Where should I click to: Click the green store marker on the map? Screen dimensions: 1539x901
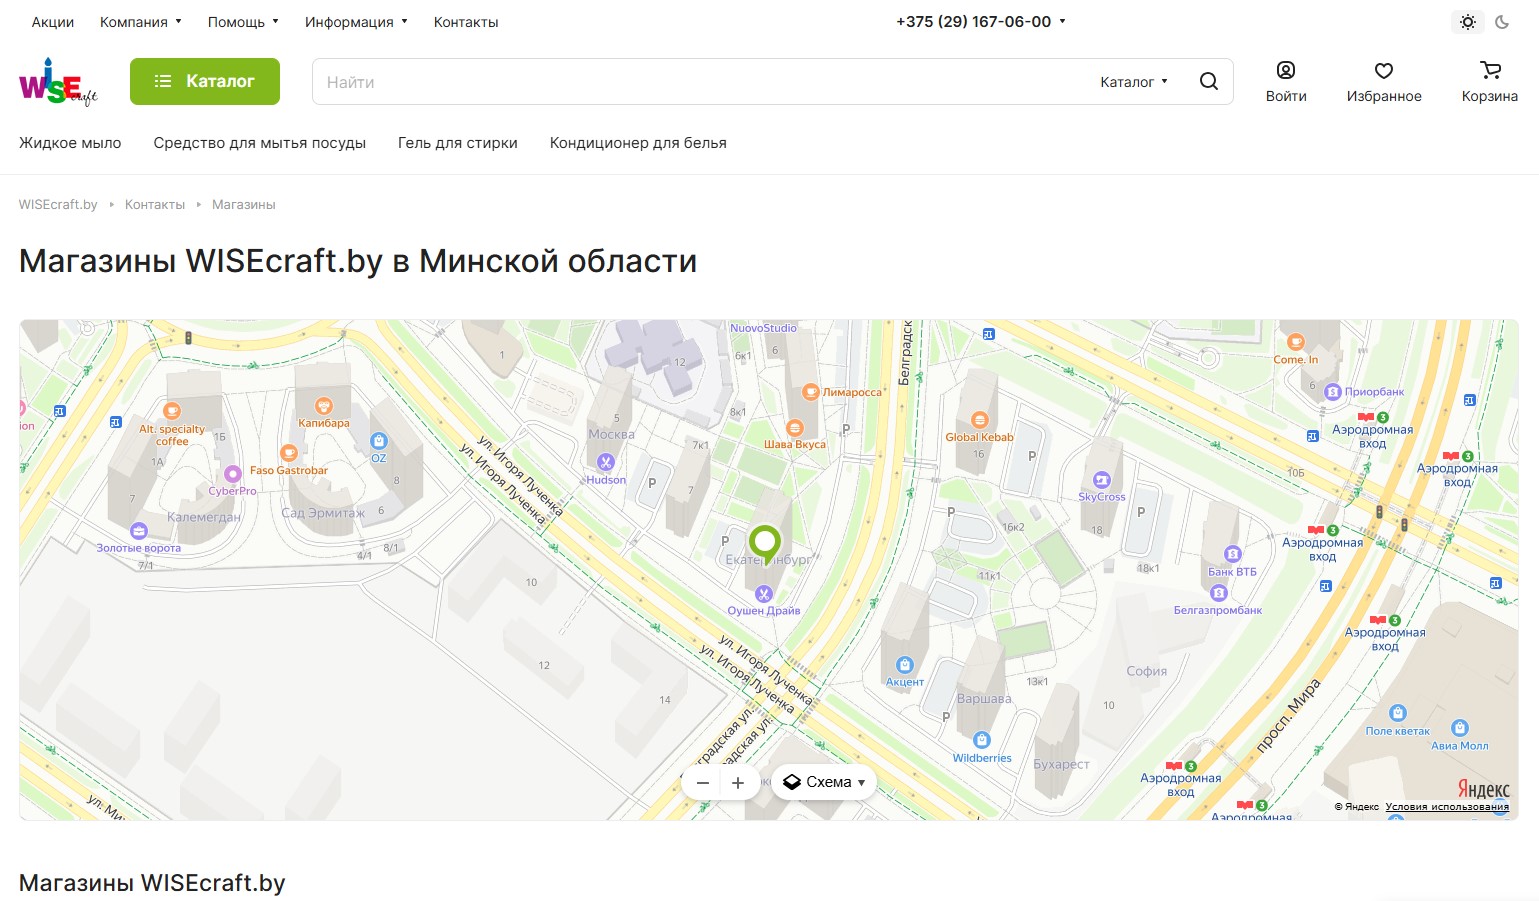click(765, 543)
